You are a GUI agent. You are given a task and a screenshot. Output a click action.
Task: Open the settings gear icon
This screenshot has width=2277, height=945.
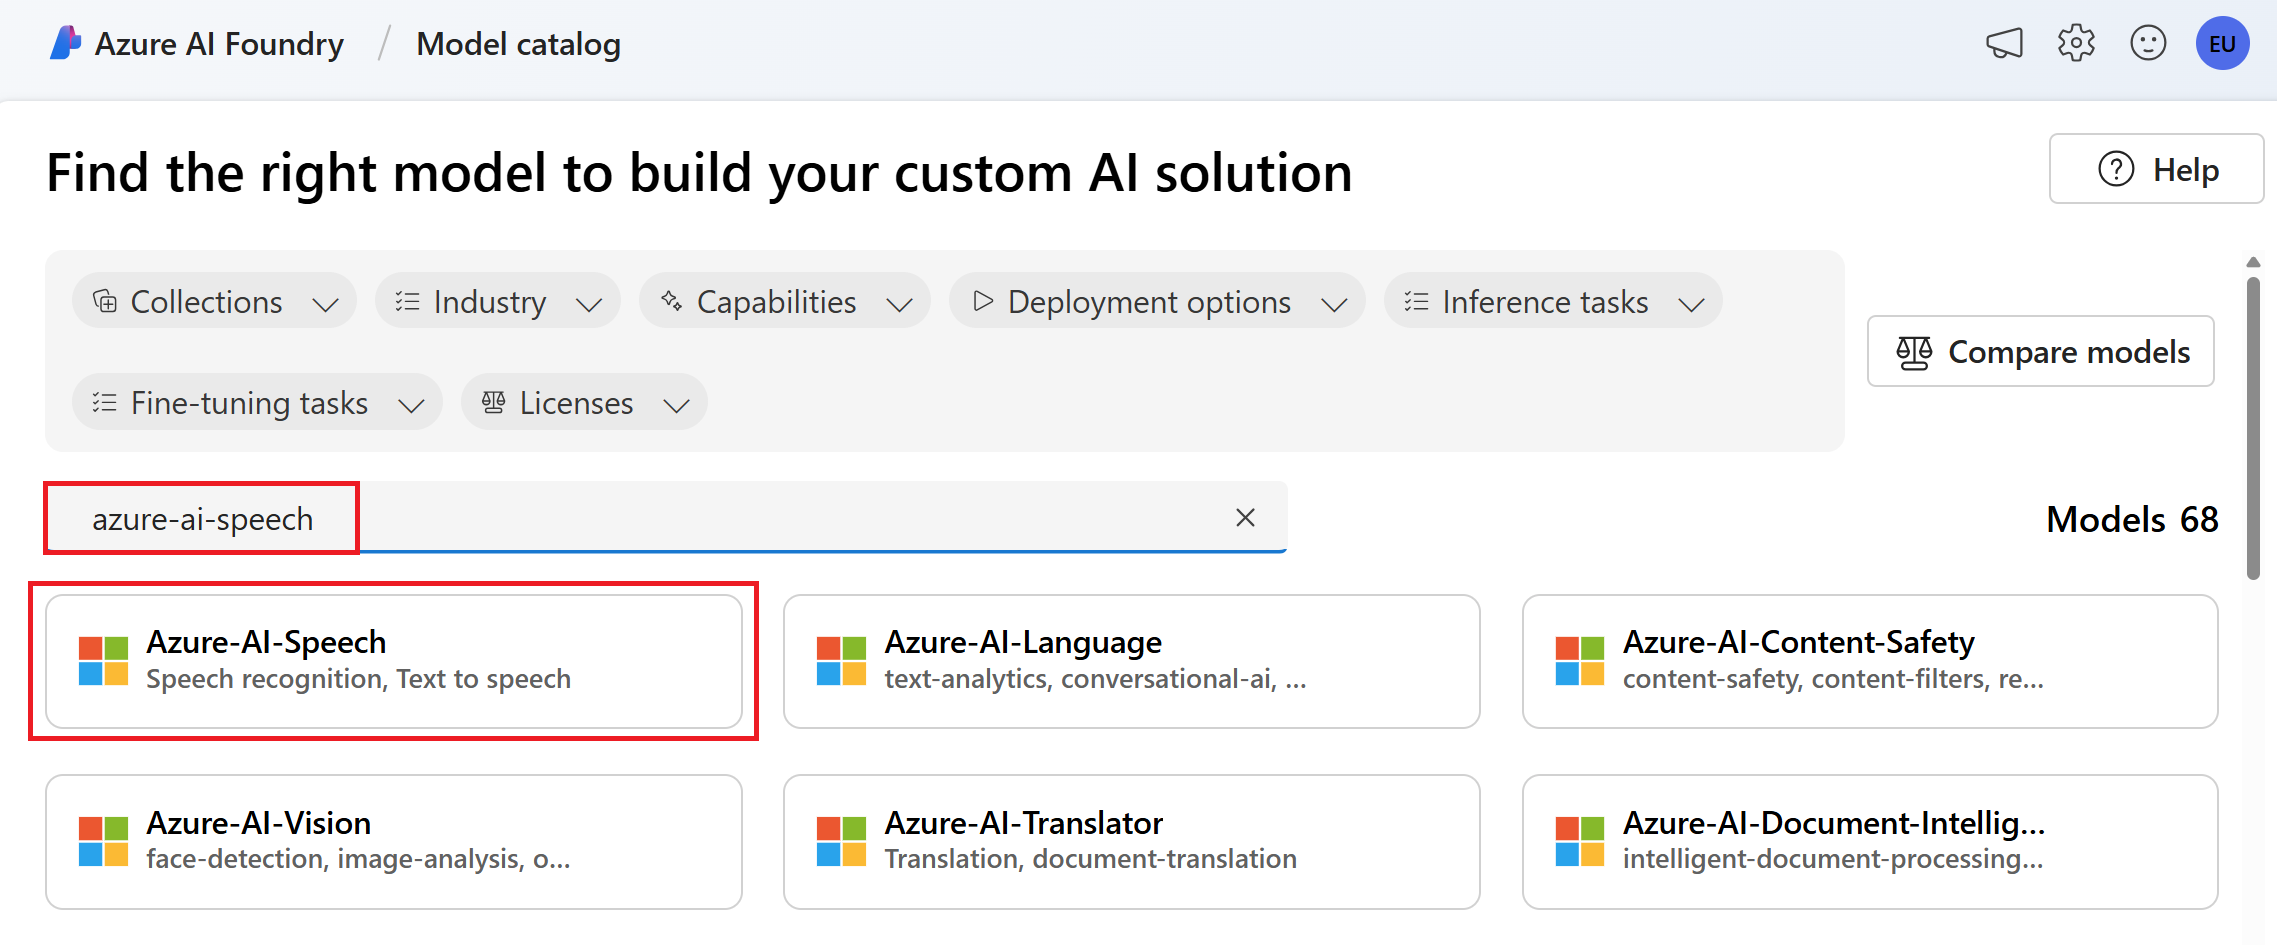(2076, 43)
